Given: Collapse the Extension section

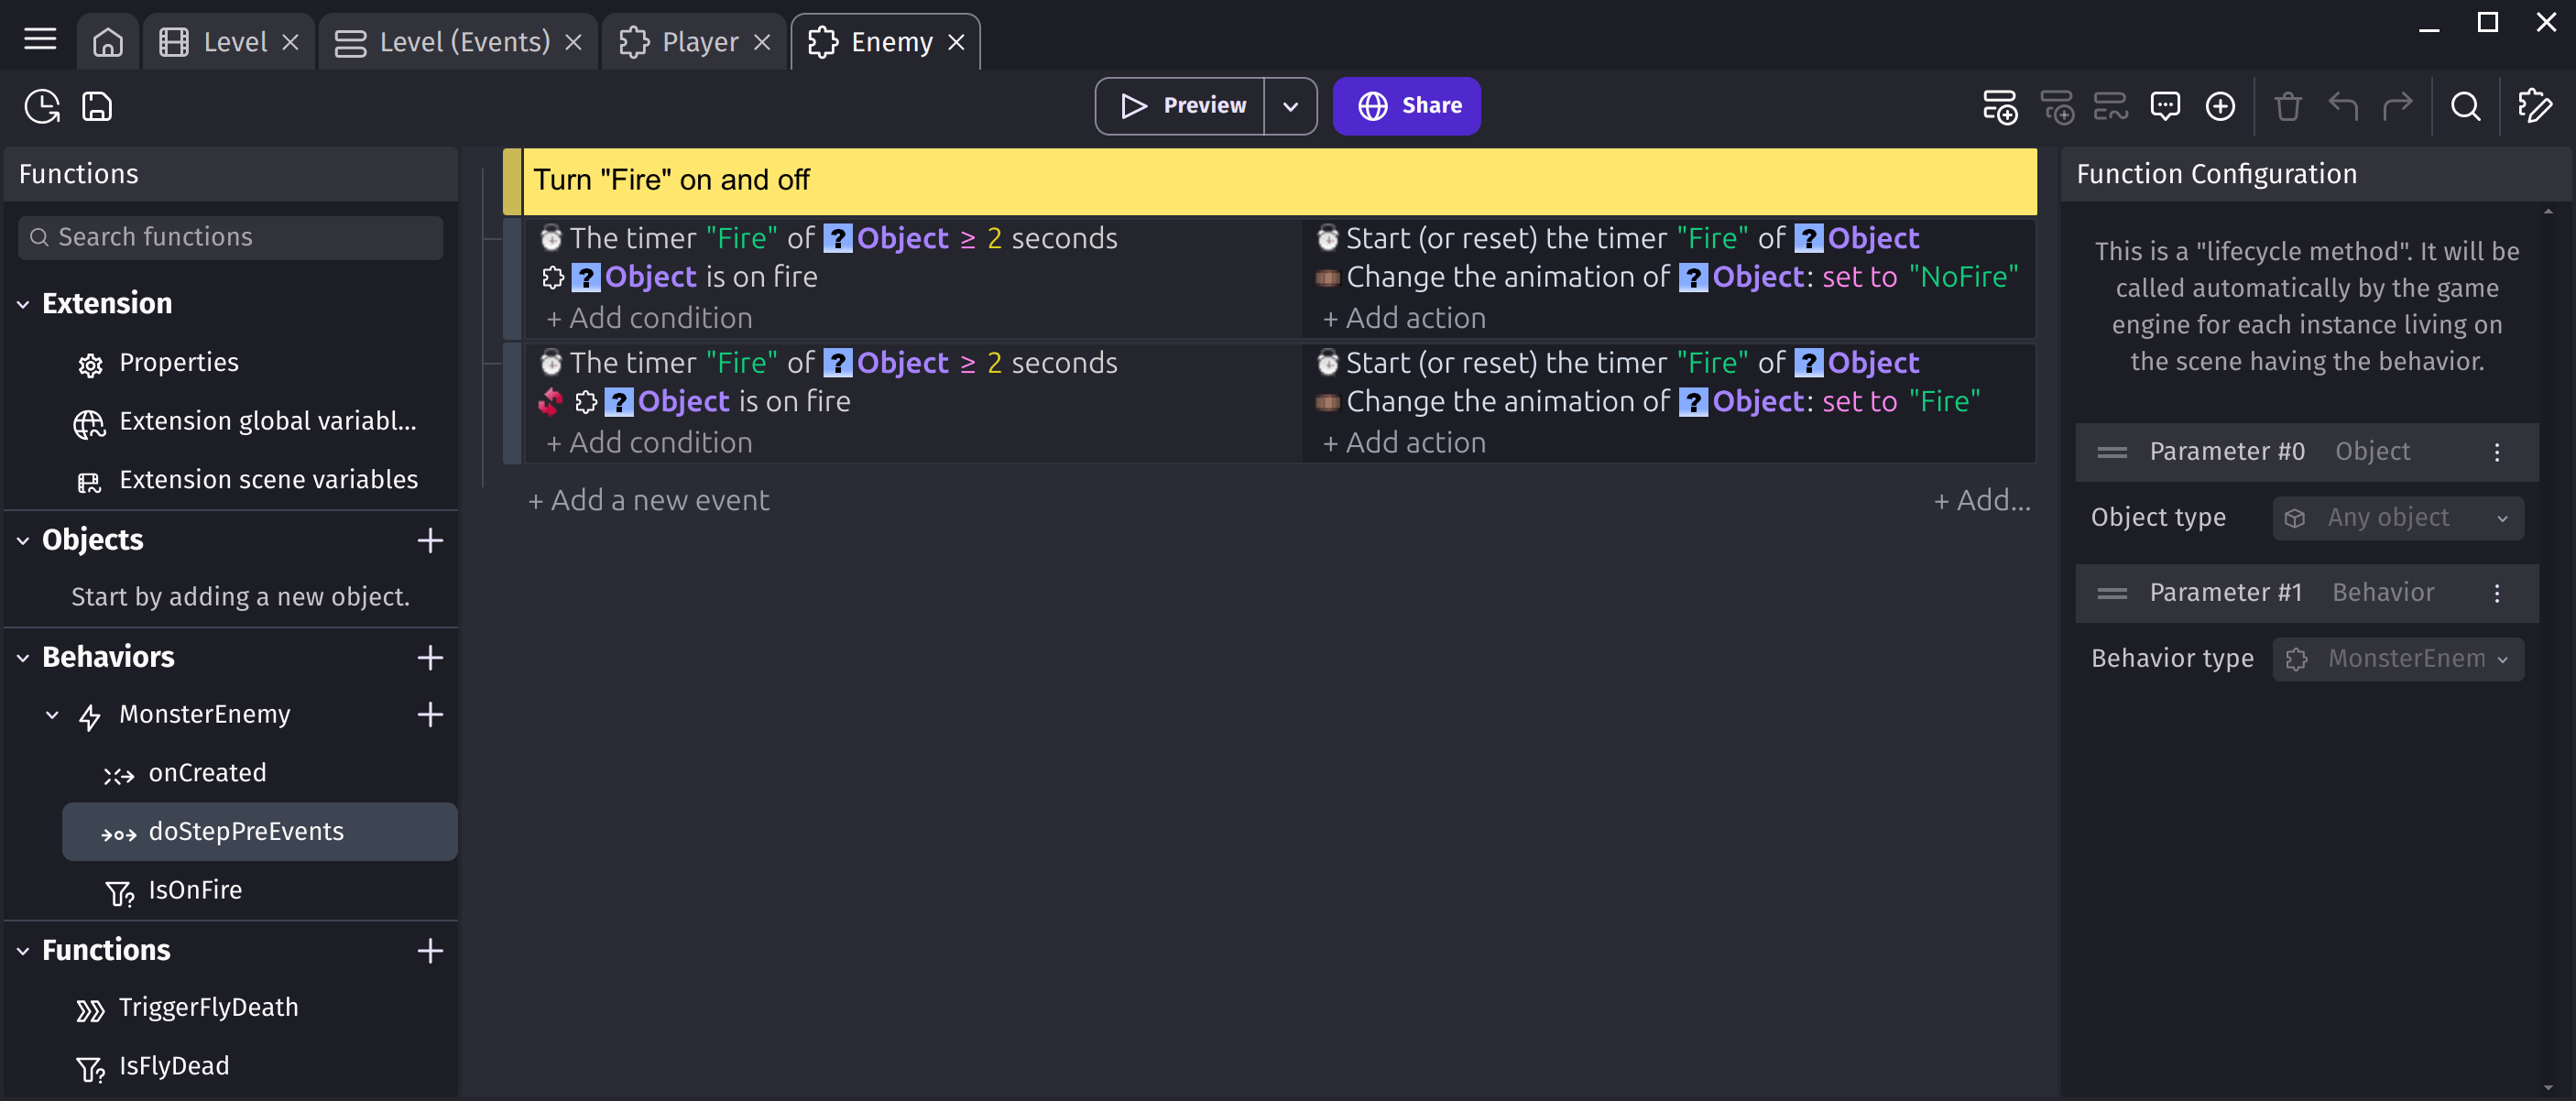Looking at the screenshot, I should pyautogui.click(x=23, y=304).
